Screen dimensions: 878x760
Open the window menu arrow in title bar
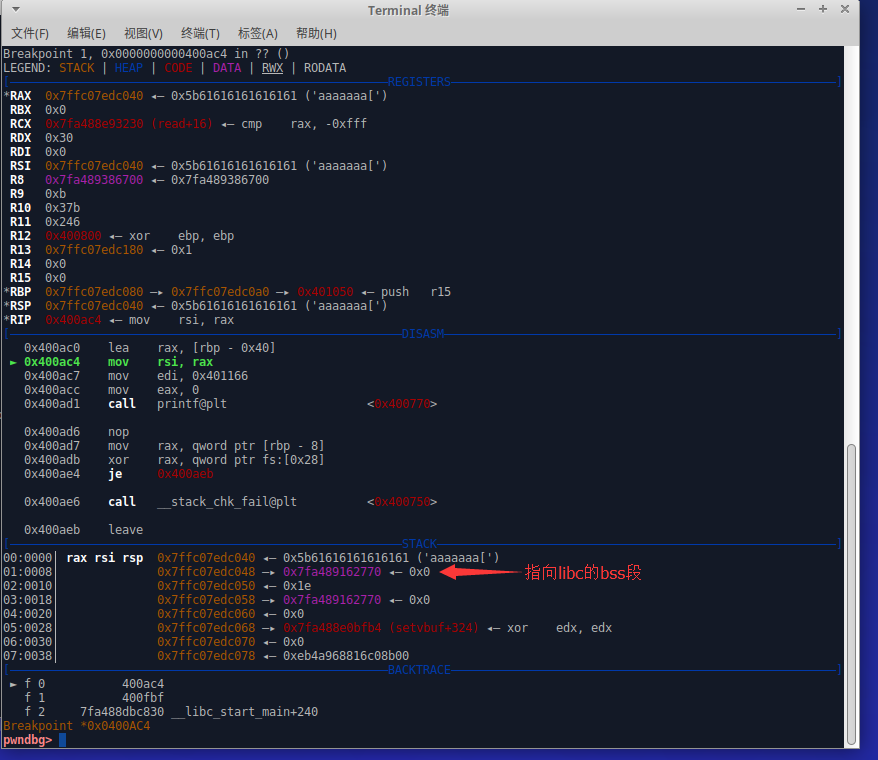[x=13, y=9]
